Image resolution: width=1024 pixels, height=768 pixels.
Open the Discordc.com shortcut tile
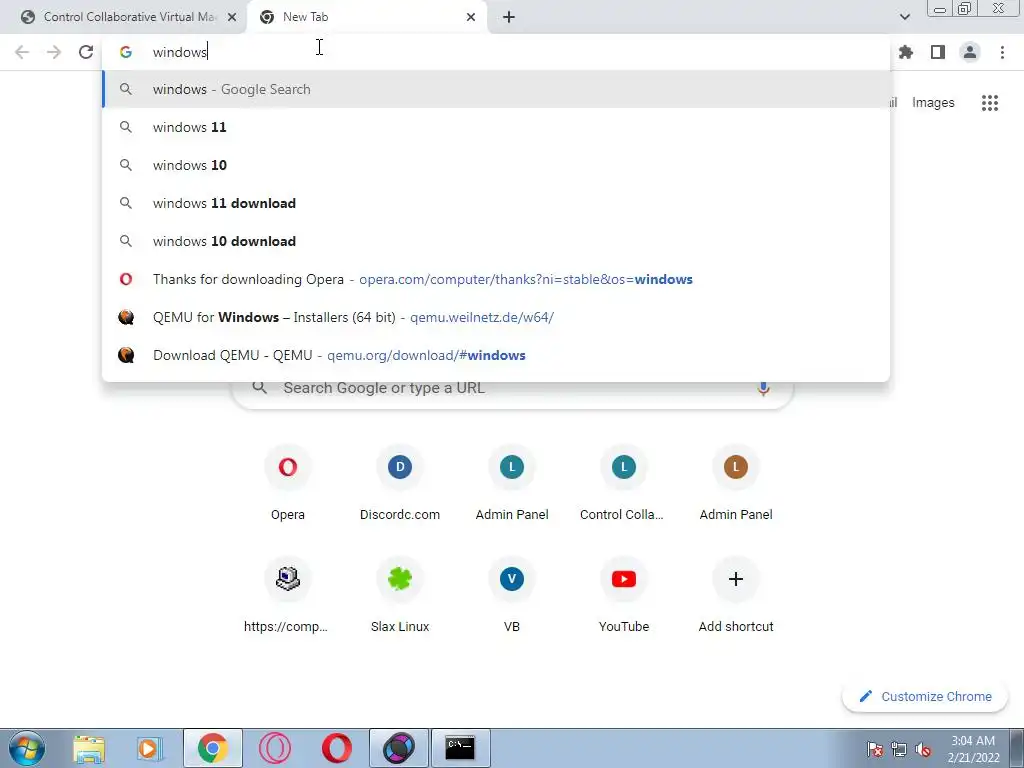point(400,483)
